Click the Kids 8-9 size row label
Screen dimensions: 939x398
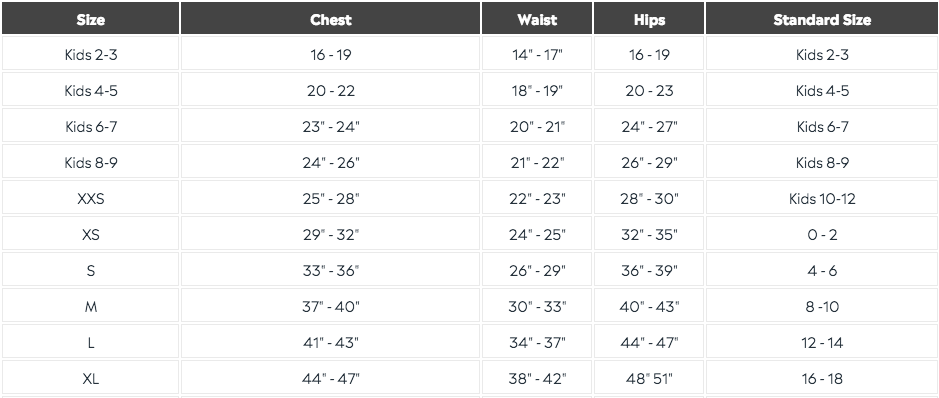pos(90,162)
